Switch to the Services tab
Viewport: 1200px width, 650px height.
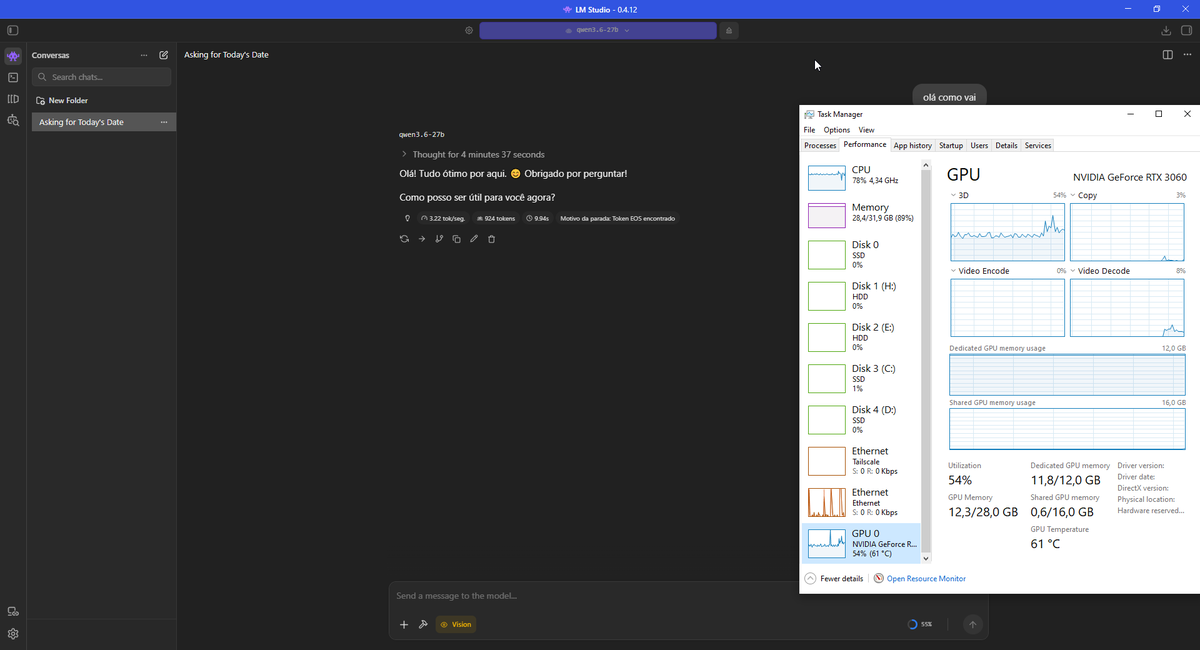click(1038, 145)
